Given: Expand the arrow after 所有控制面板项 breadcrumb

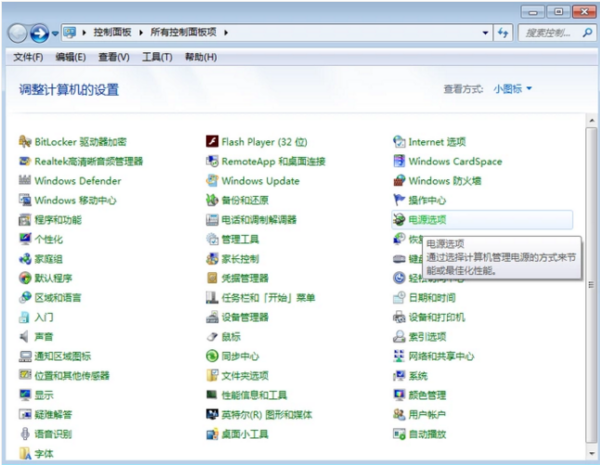Looking at the screenshot, I should pos(226,33).
